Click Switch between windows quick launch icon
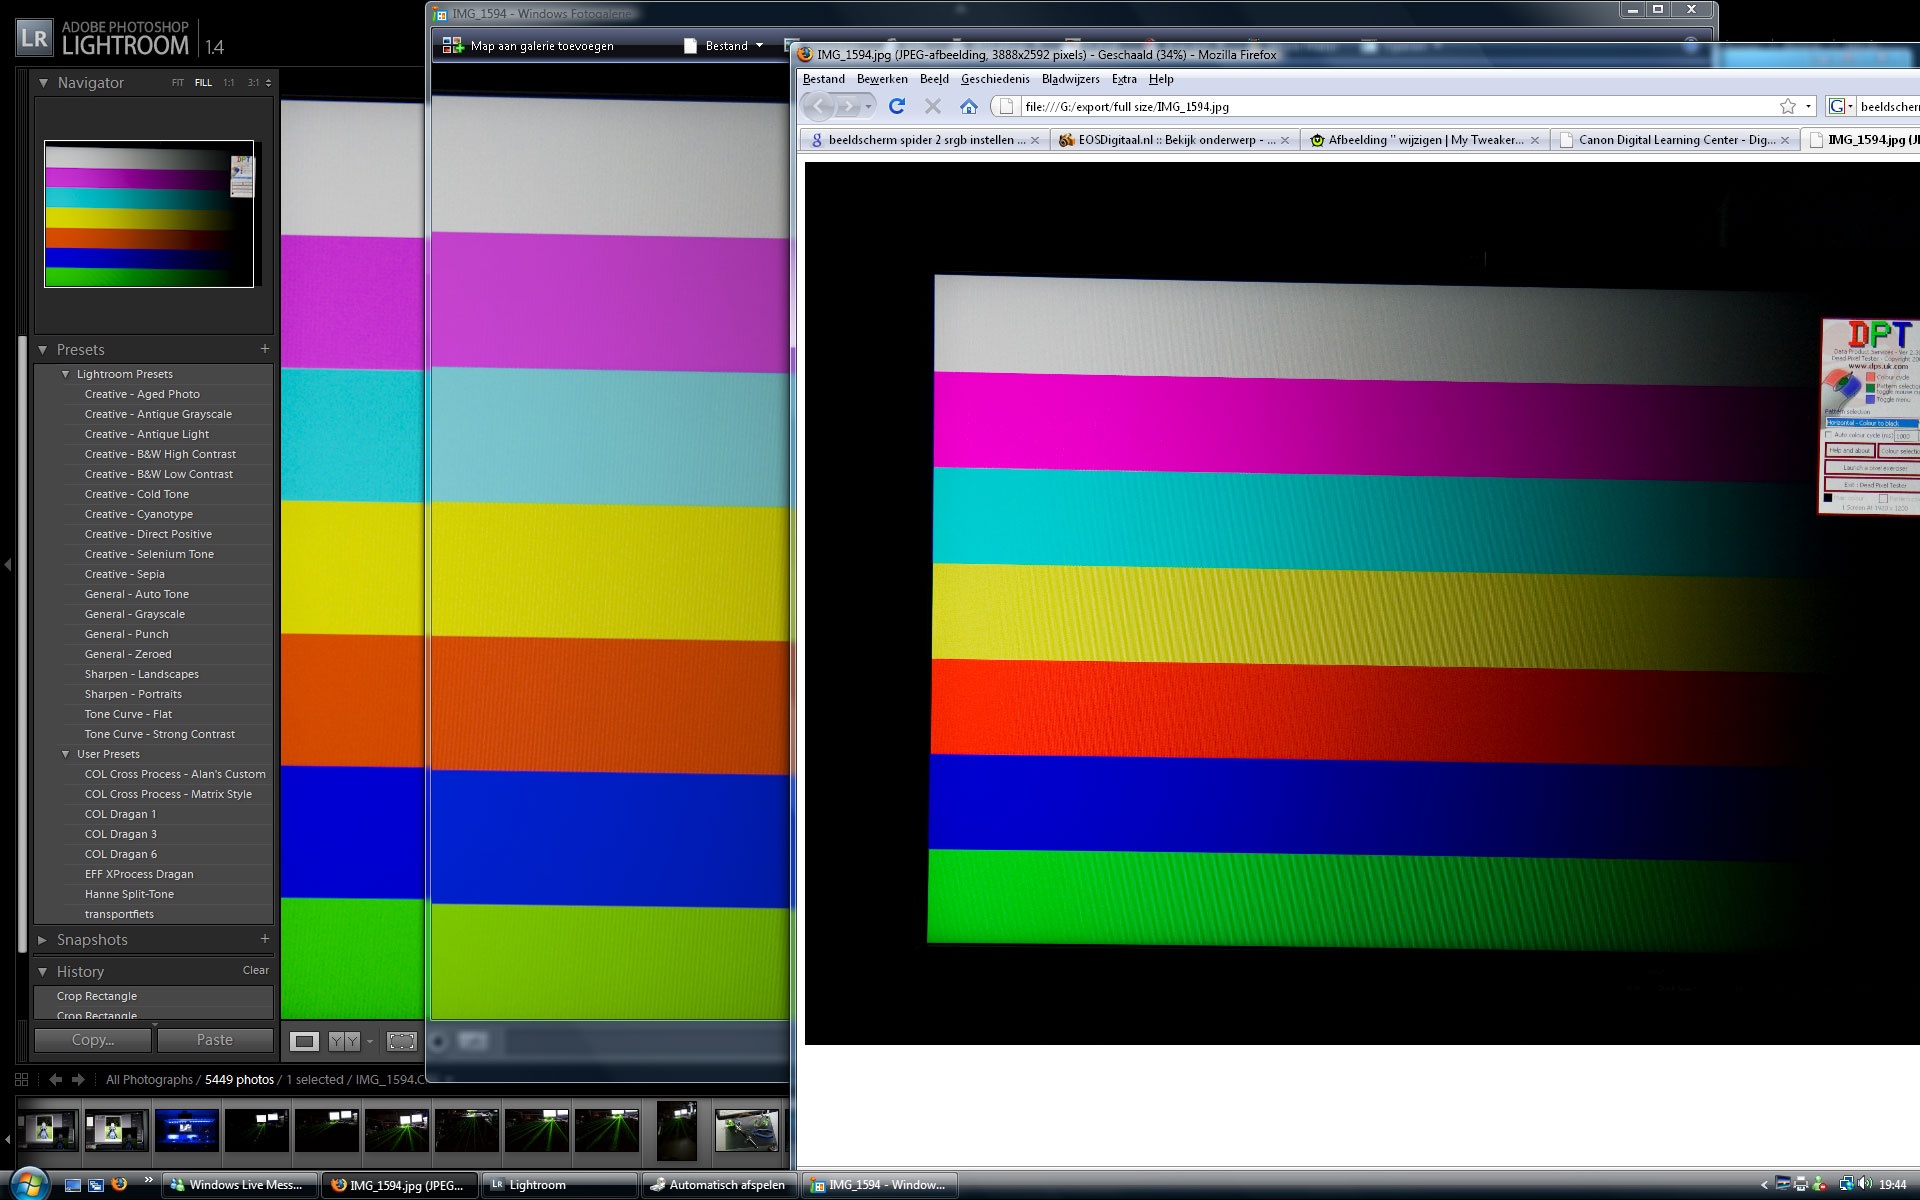 (x=96, y=1185)
